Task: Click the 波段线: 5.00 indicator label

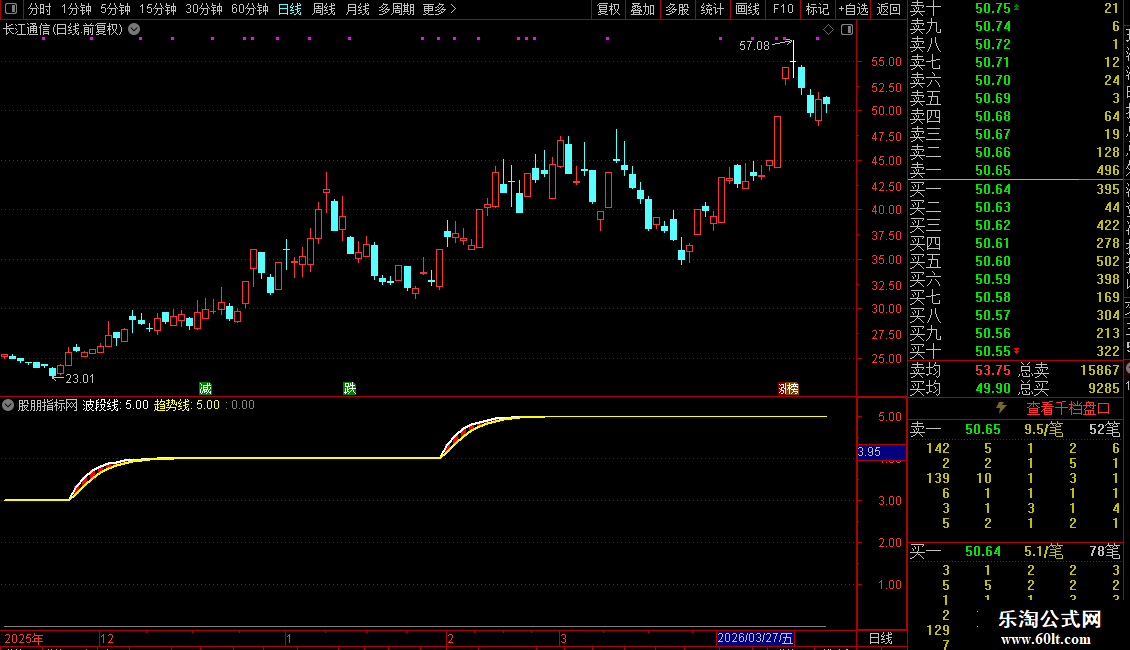Action: pos(115,405)
